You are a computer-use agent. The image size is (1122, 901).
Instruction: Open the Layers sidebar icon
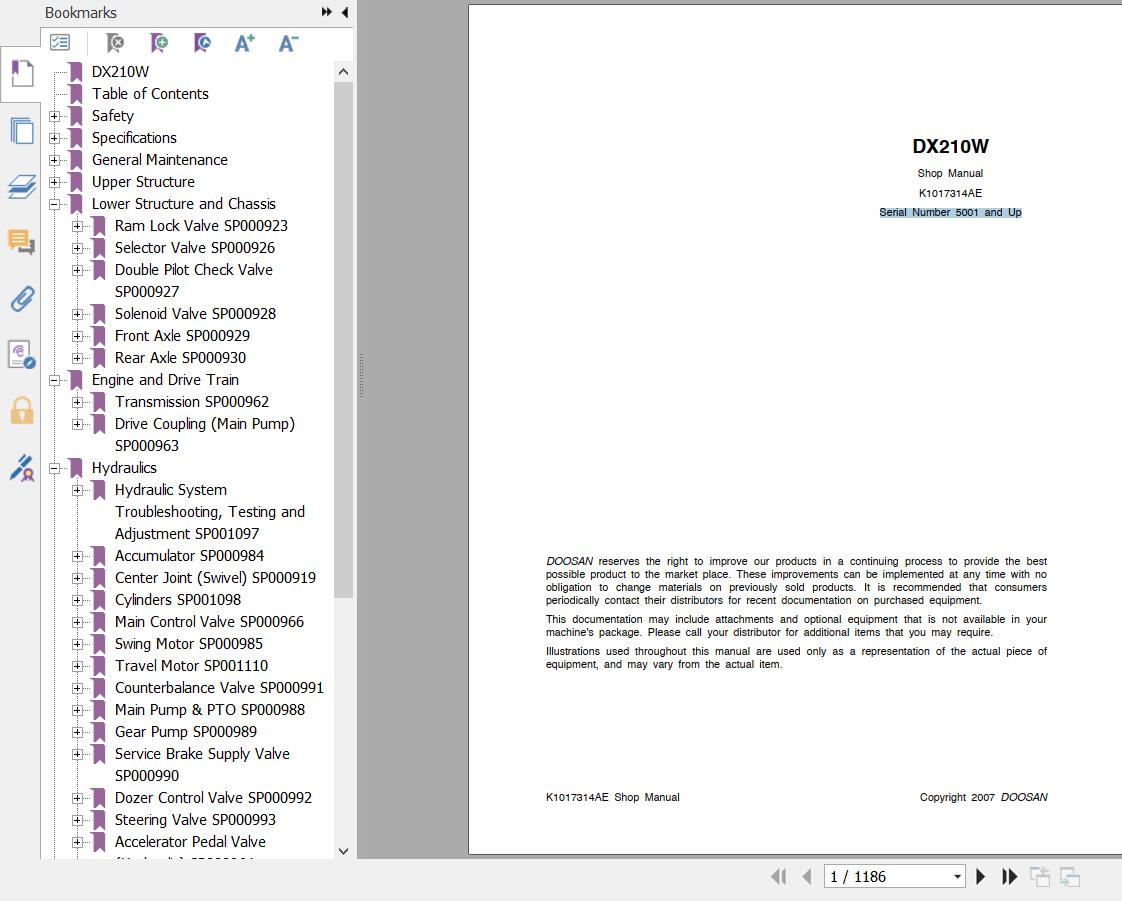(x=21, y=186)
